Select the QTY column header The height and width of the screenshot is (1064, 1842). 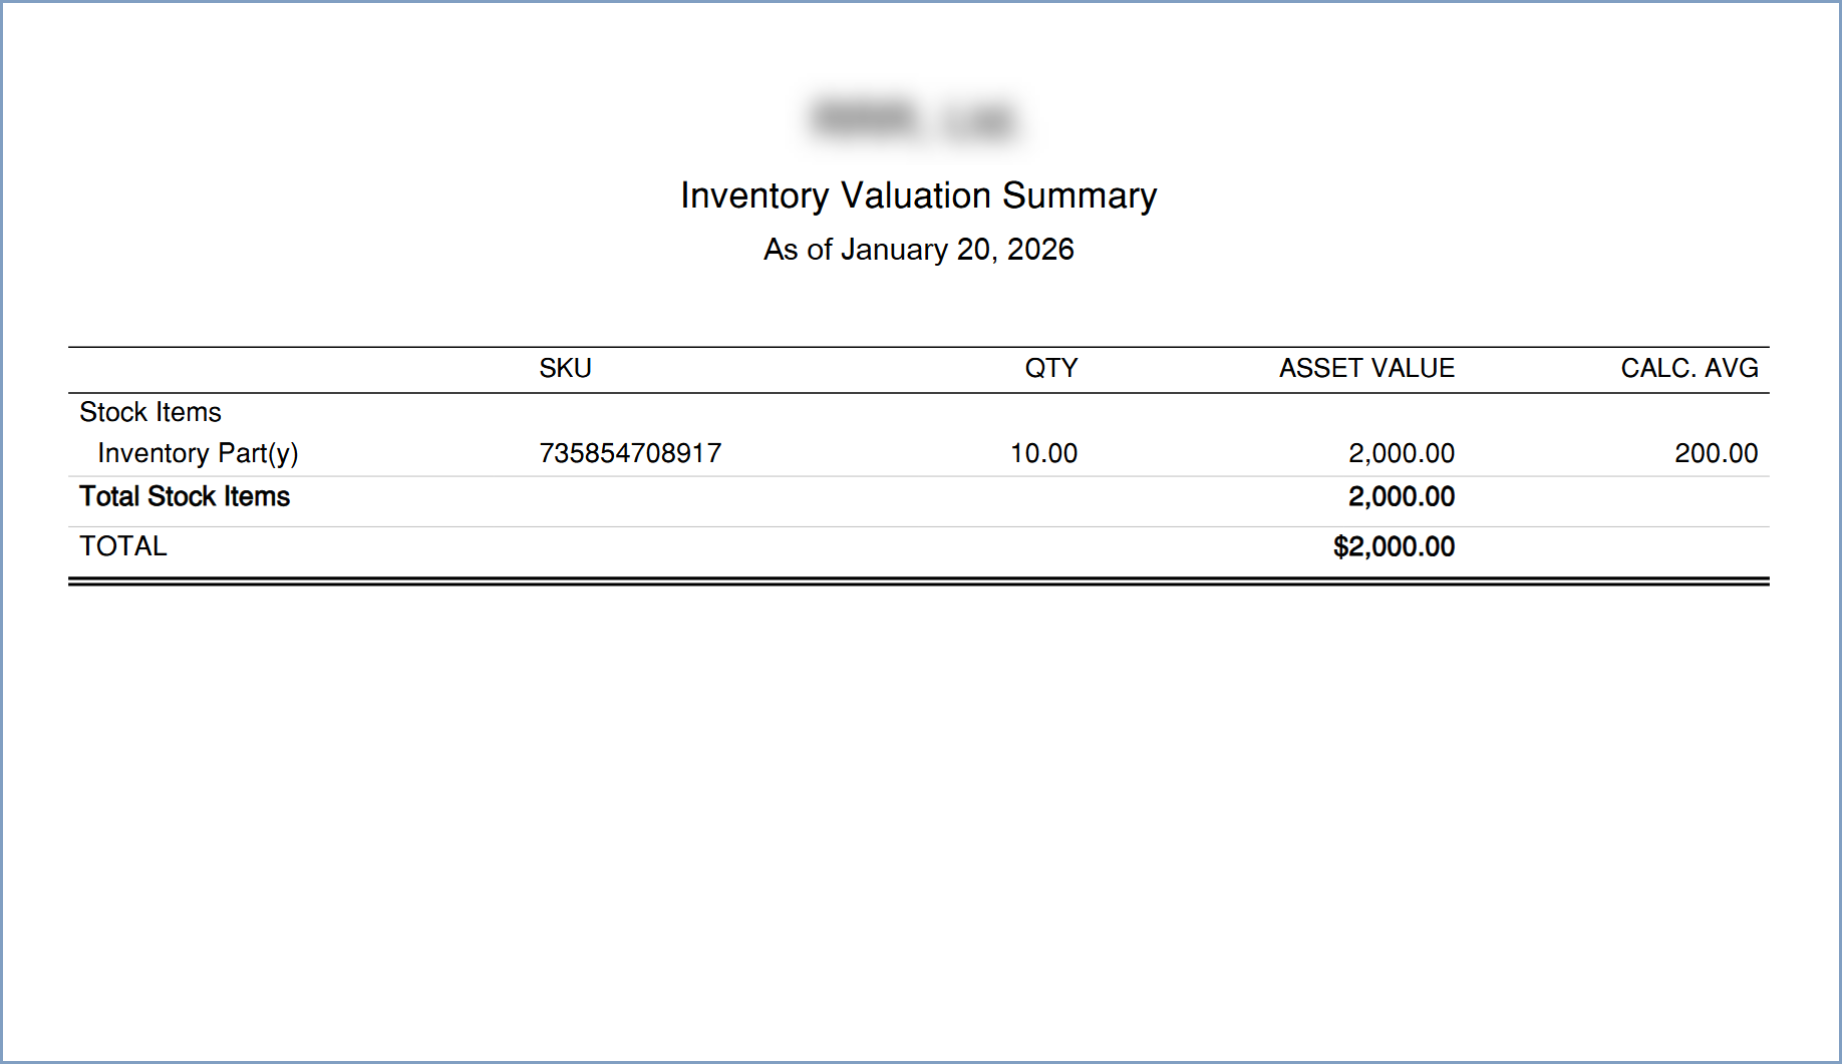[x=1050, y=369]
